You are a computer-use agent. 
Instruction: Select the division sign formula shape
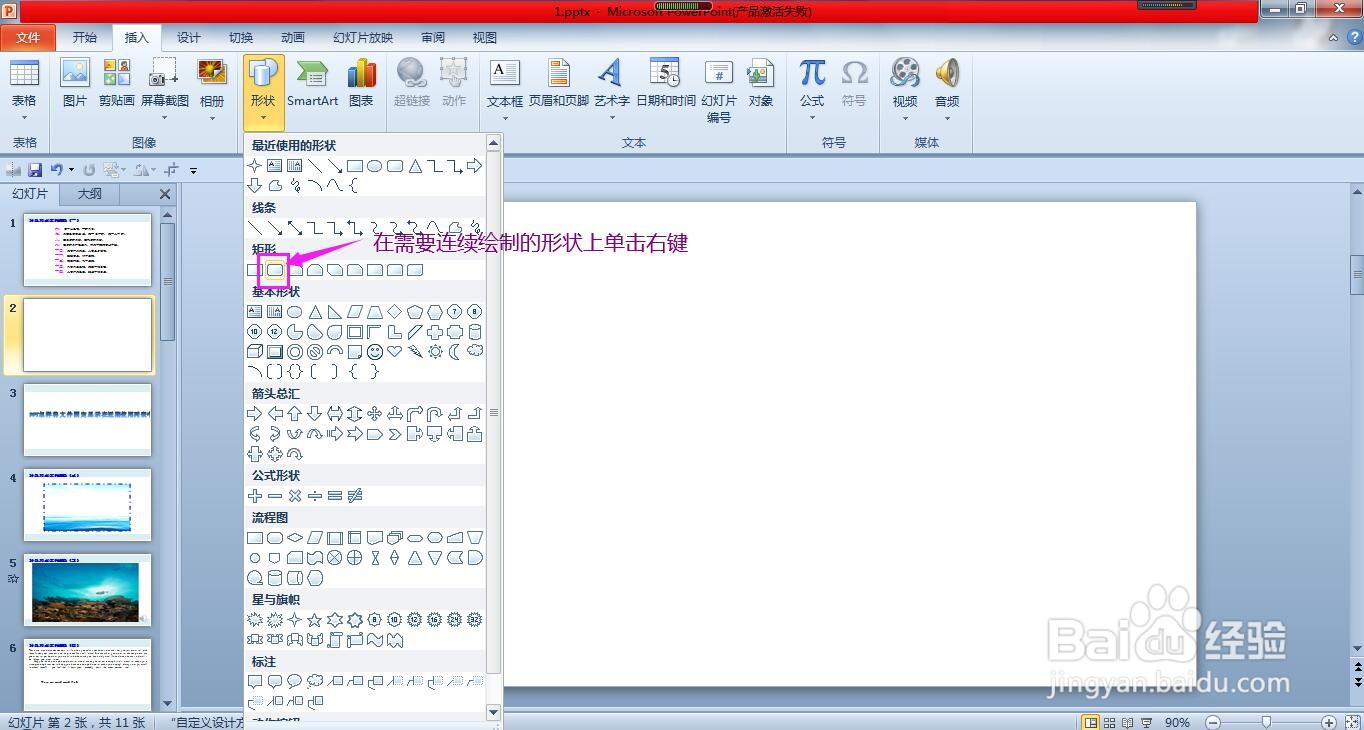[x=315, y=496]
